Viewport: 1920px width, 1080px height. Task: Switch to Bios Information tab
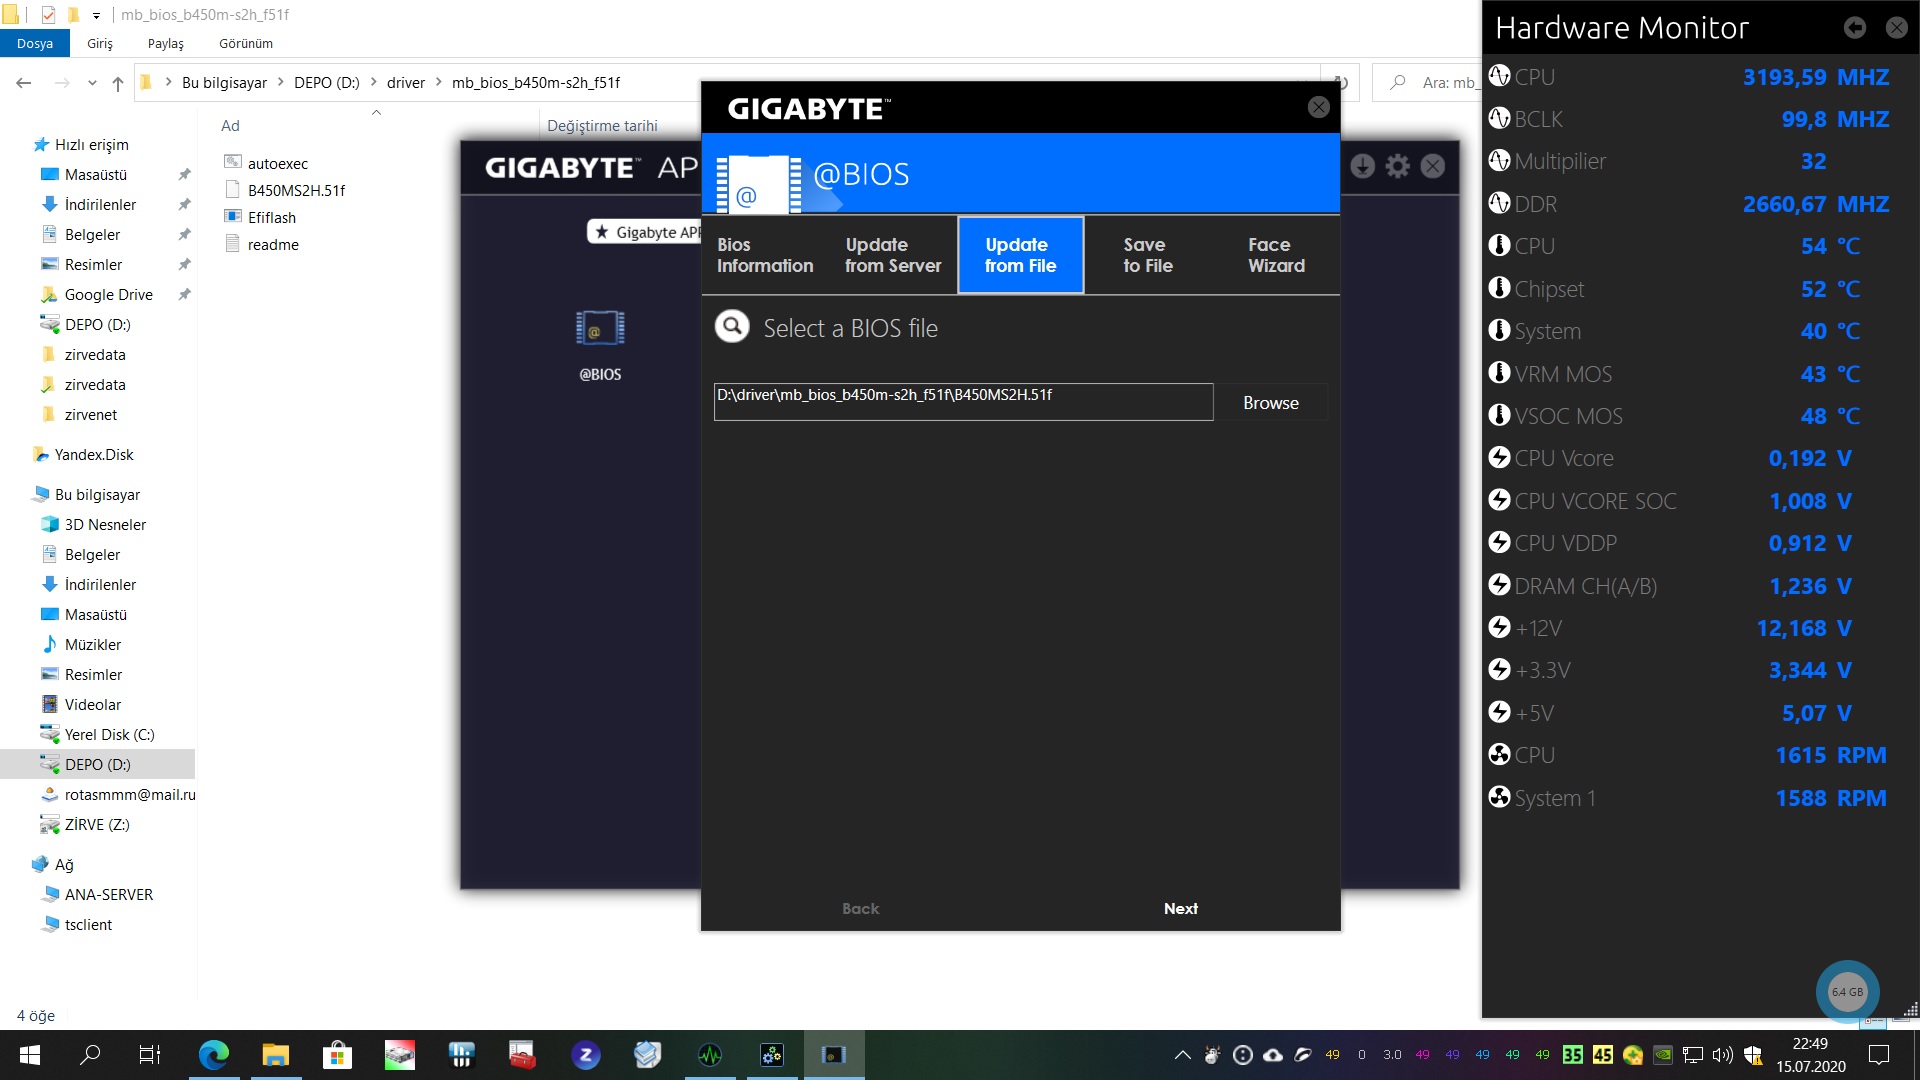click(765, 255)
